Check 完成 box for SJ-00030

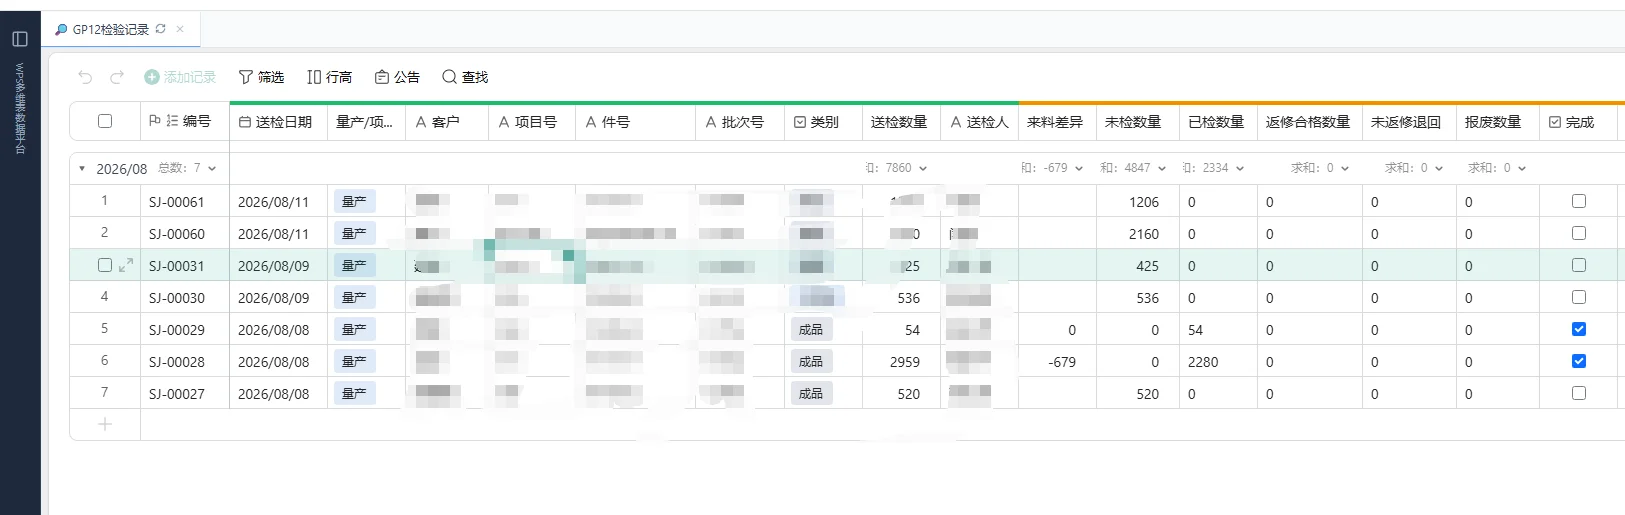1579,297
